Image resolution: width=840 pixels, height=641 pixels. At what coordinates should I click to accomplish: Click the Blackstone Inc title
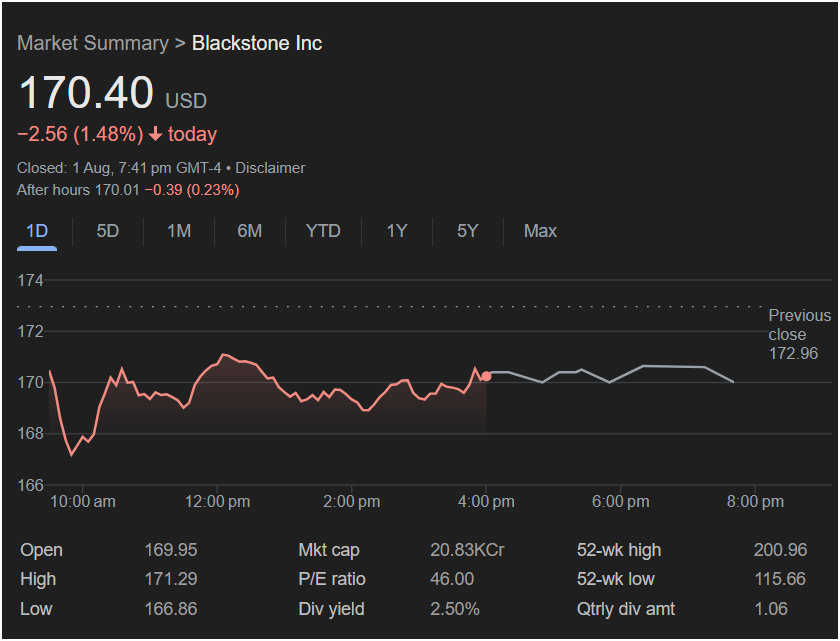(x=257, y=43)
